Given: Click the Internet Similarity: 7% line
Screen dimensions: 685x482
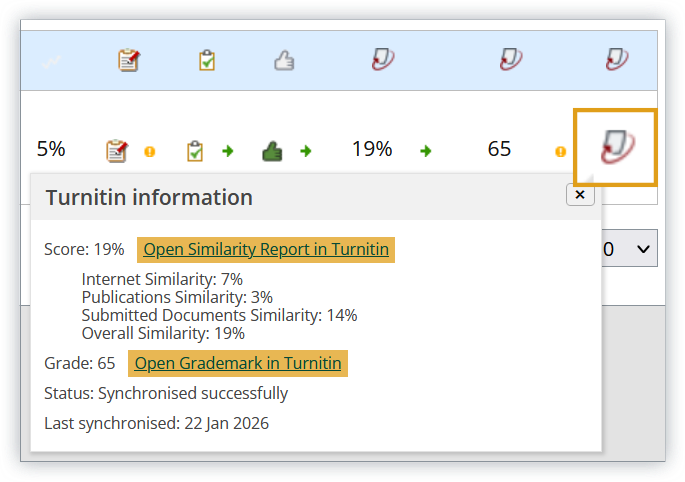Looking at the screenshot, I should (x=162, y=279).
